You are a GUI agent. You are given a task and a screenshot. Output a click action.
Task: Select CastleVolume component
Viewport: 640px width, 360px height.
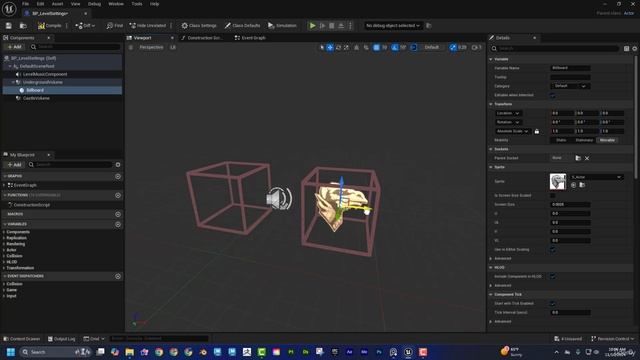point(36,98)
